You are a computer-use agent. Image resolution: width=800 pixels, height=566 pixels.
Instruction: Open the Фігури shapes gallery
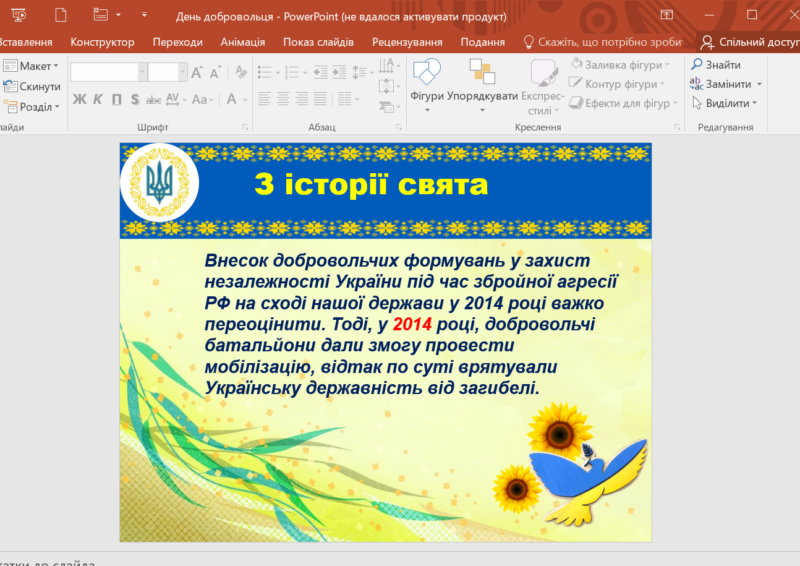pos(426,78)
